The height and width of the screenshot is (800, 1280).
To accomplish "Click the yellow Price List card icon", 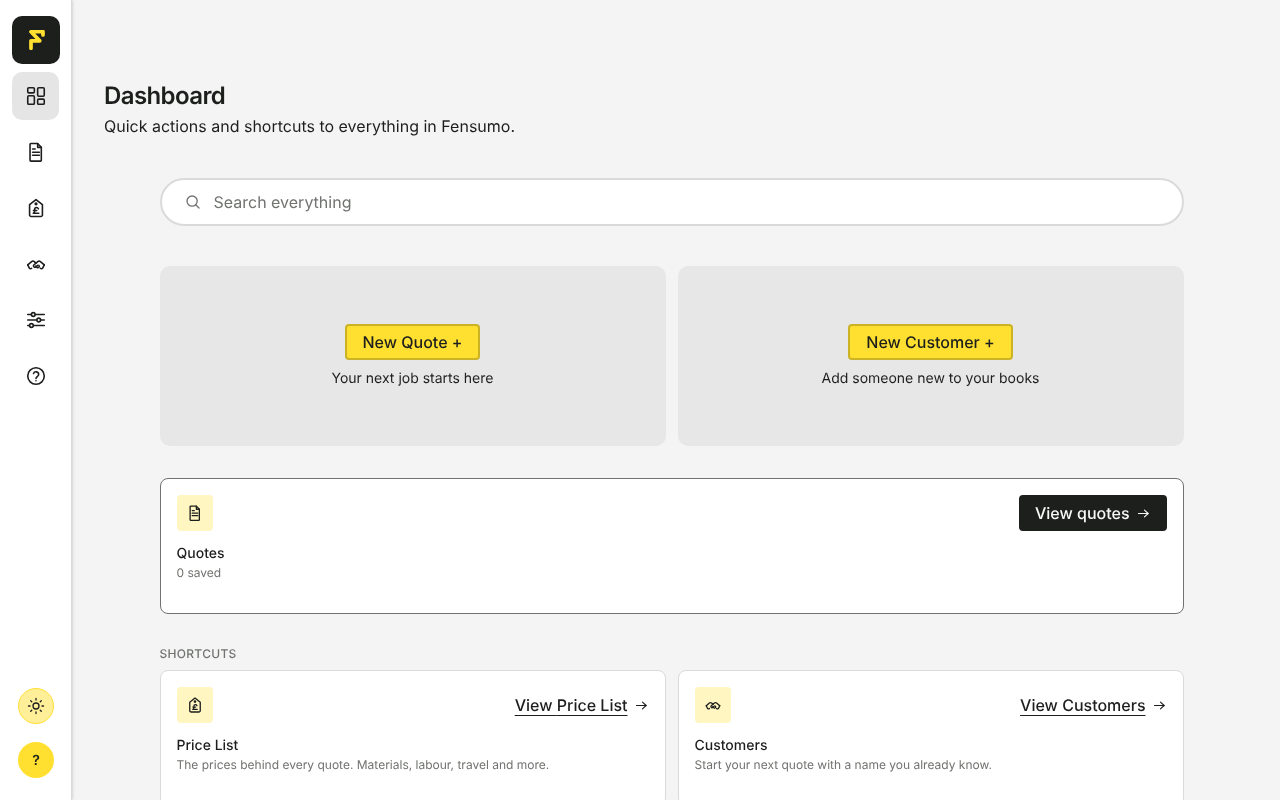I will (x=195, y=705).
